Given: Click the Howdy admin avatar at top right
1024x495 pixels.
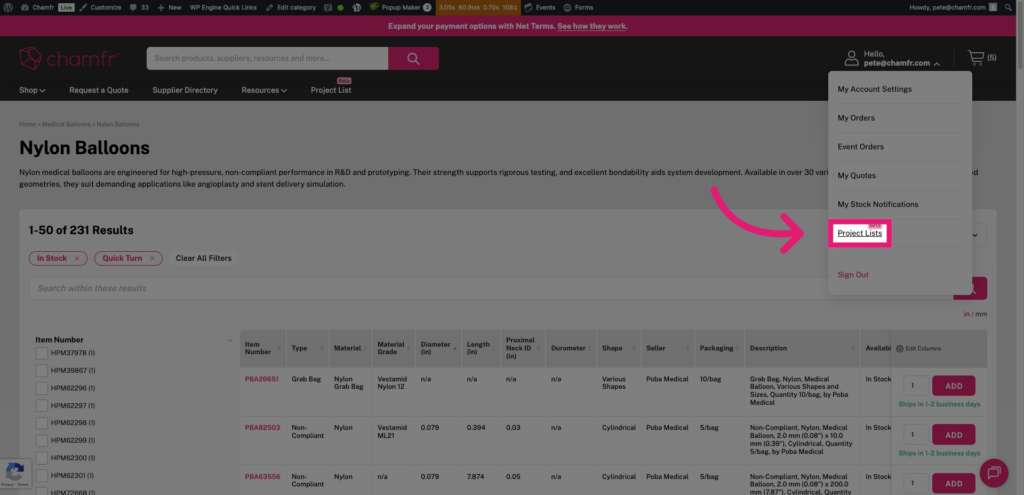Looking at the screenshot, I should [993, 7].
